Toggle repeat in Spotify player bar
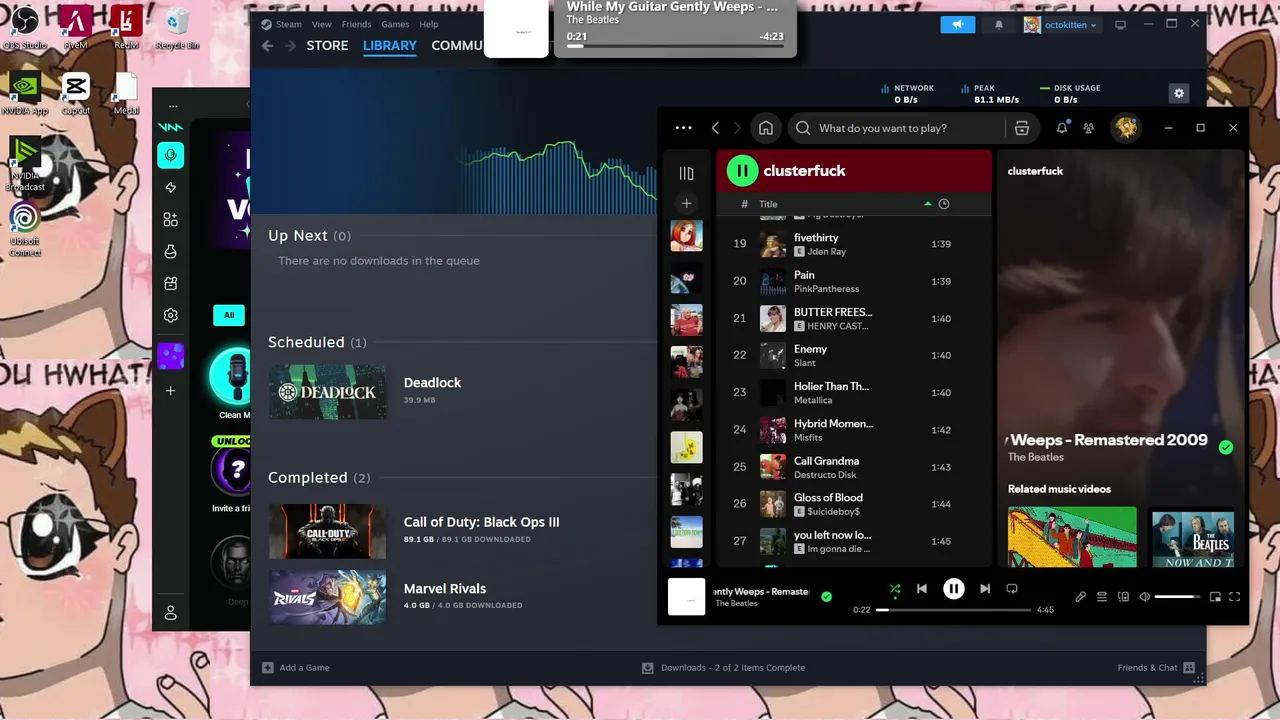The width and height of the screenshot is (1280, 720). click(1012, 589)
